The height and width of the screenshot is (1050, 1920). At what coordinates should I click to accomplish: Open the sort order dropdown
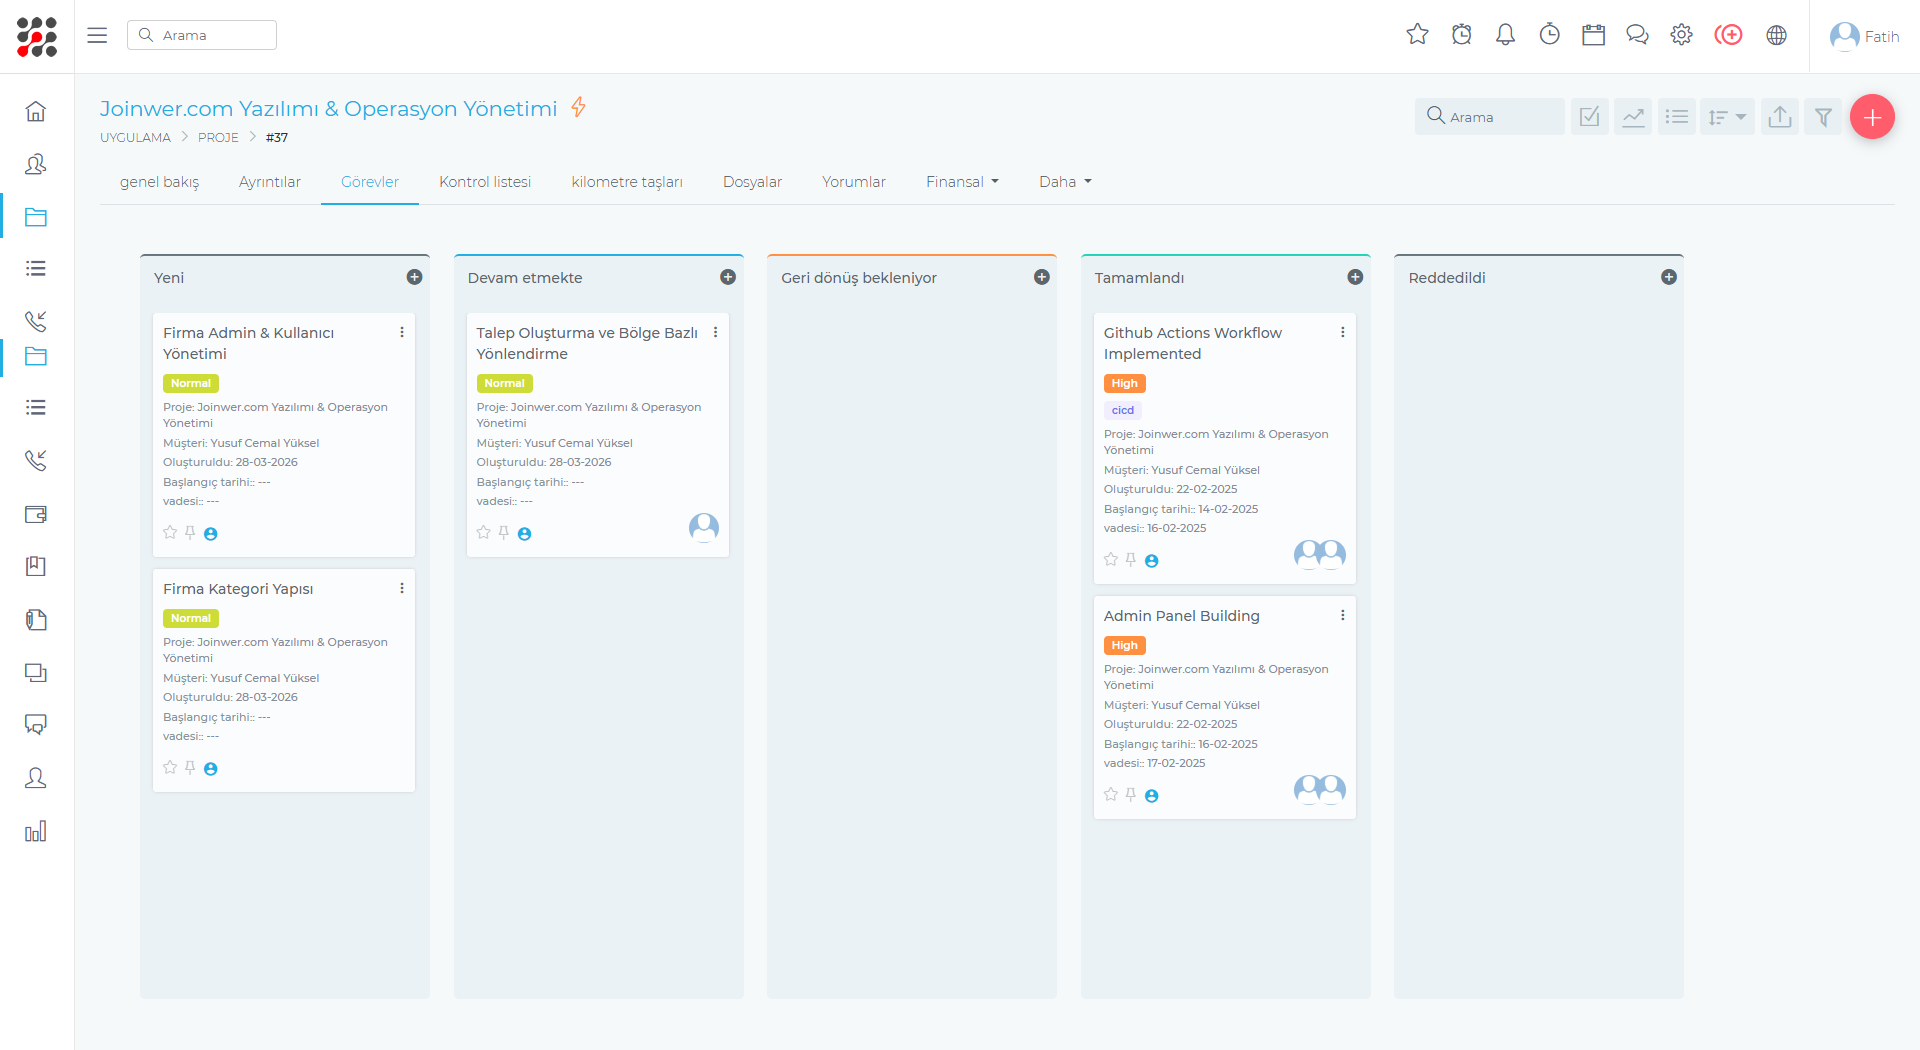click(1727, 117)
